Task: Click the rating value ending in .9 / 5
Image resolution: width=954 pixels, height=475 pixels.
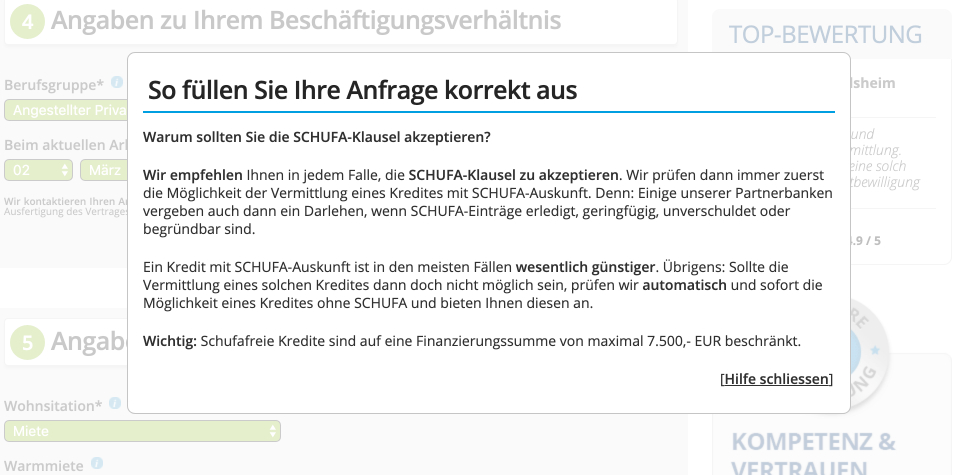Action: pos(865,240)
